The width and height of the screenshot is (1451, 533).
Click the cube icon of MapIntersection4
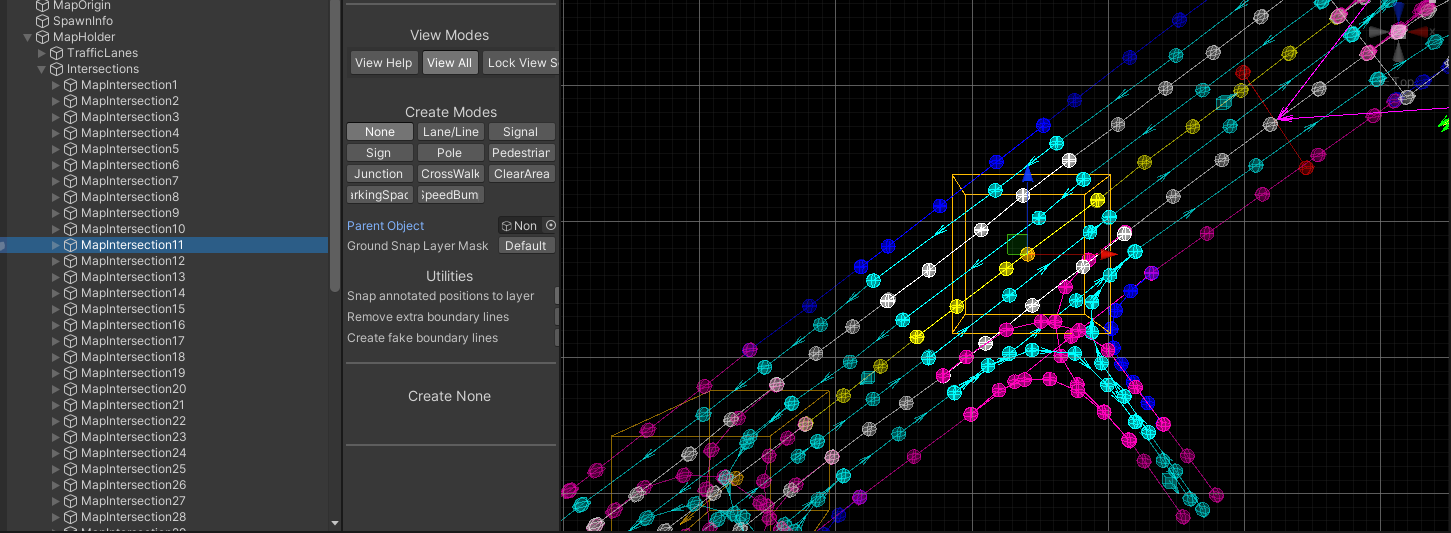coord(71,133)
